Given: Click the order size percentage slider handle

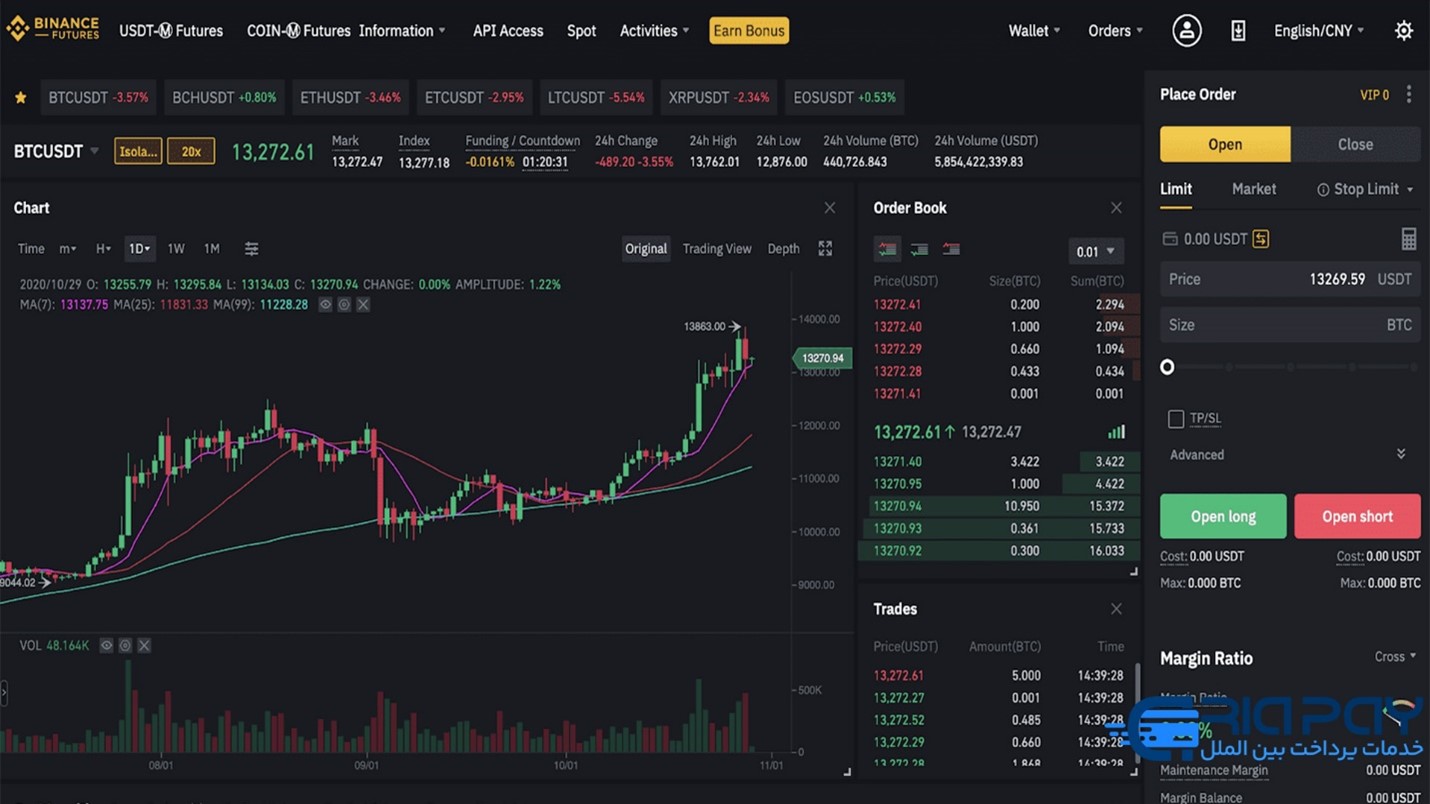Looking at the screenshot, I should (x=1167, y=367).
